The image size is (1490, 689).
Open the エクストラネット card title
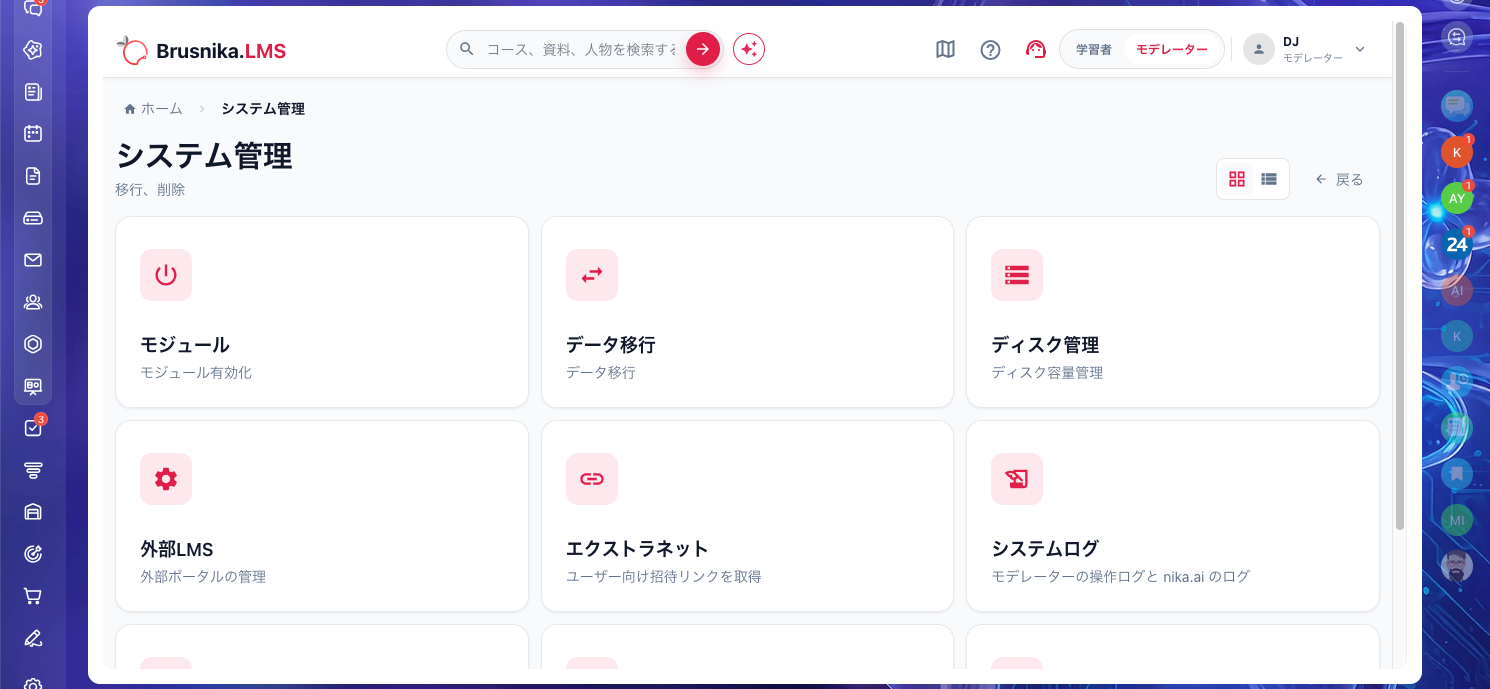(637, 549)
